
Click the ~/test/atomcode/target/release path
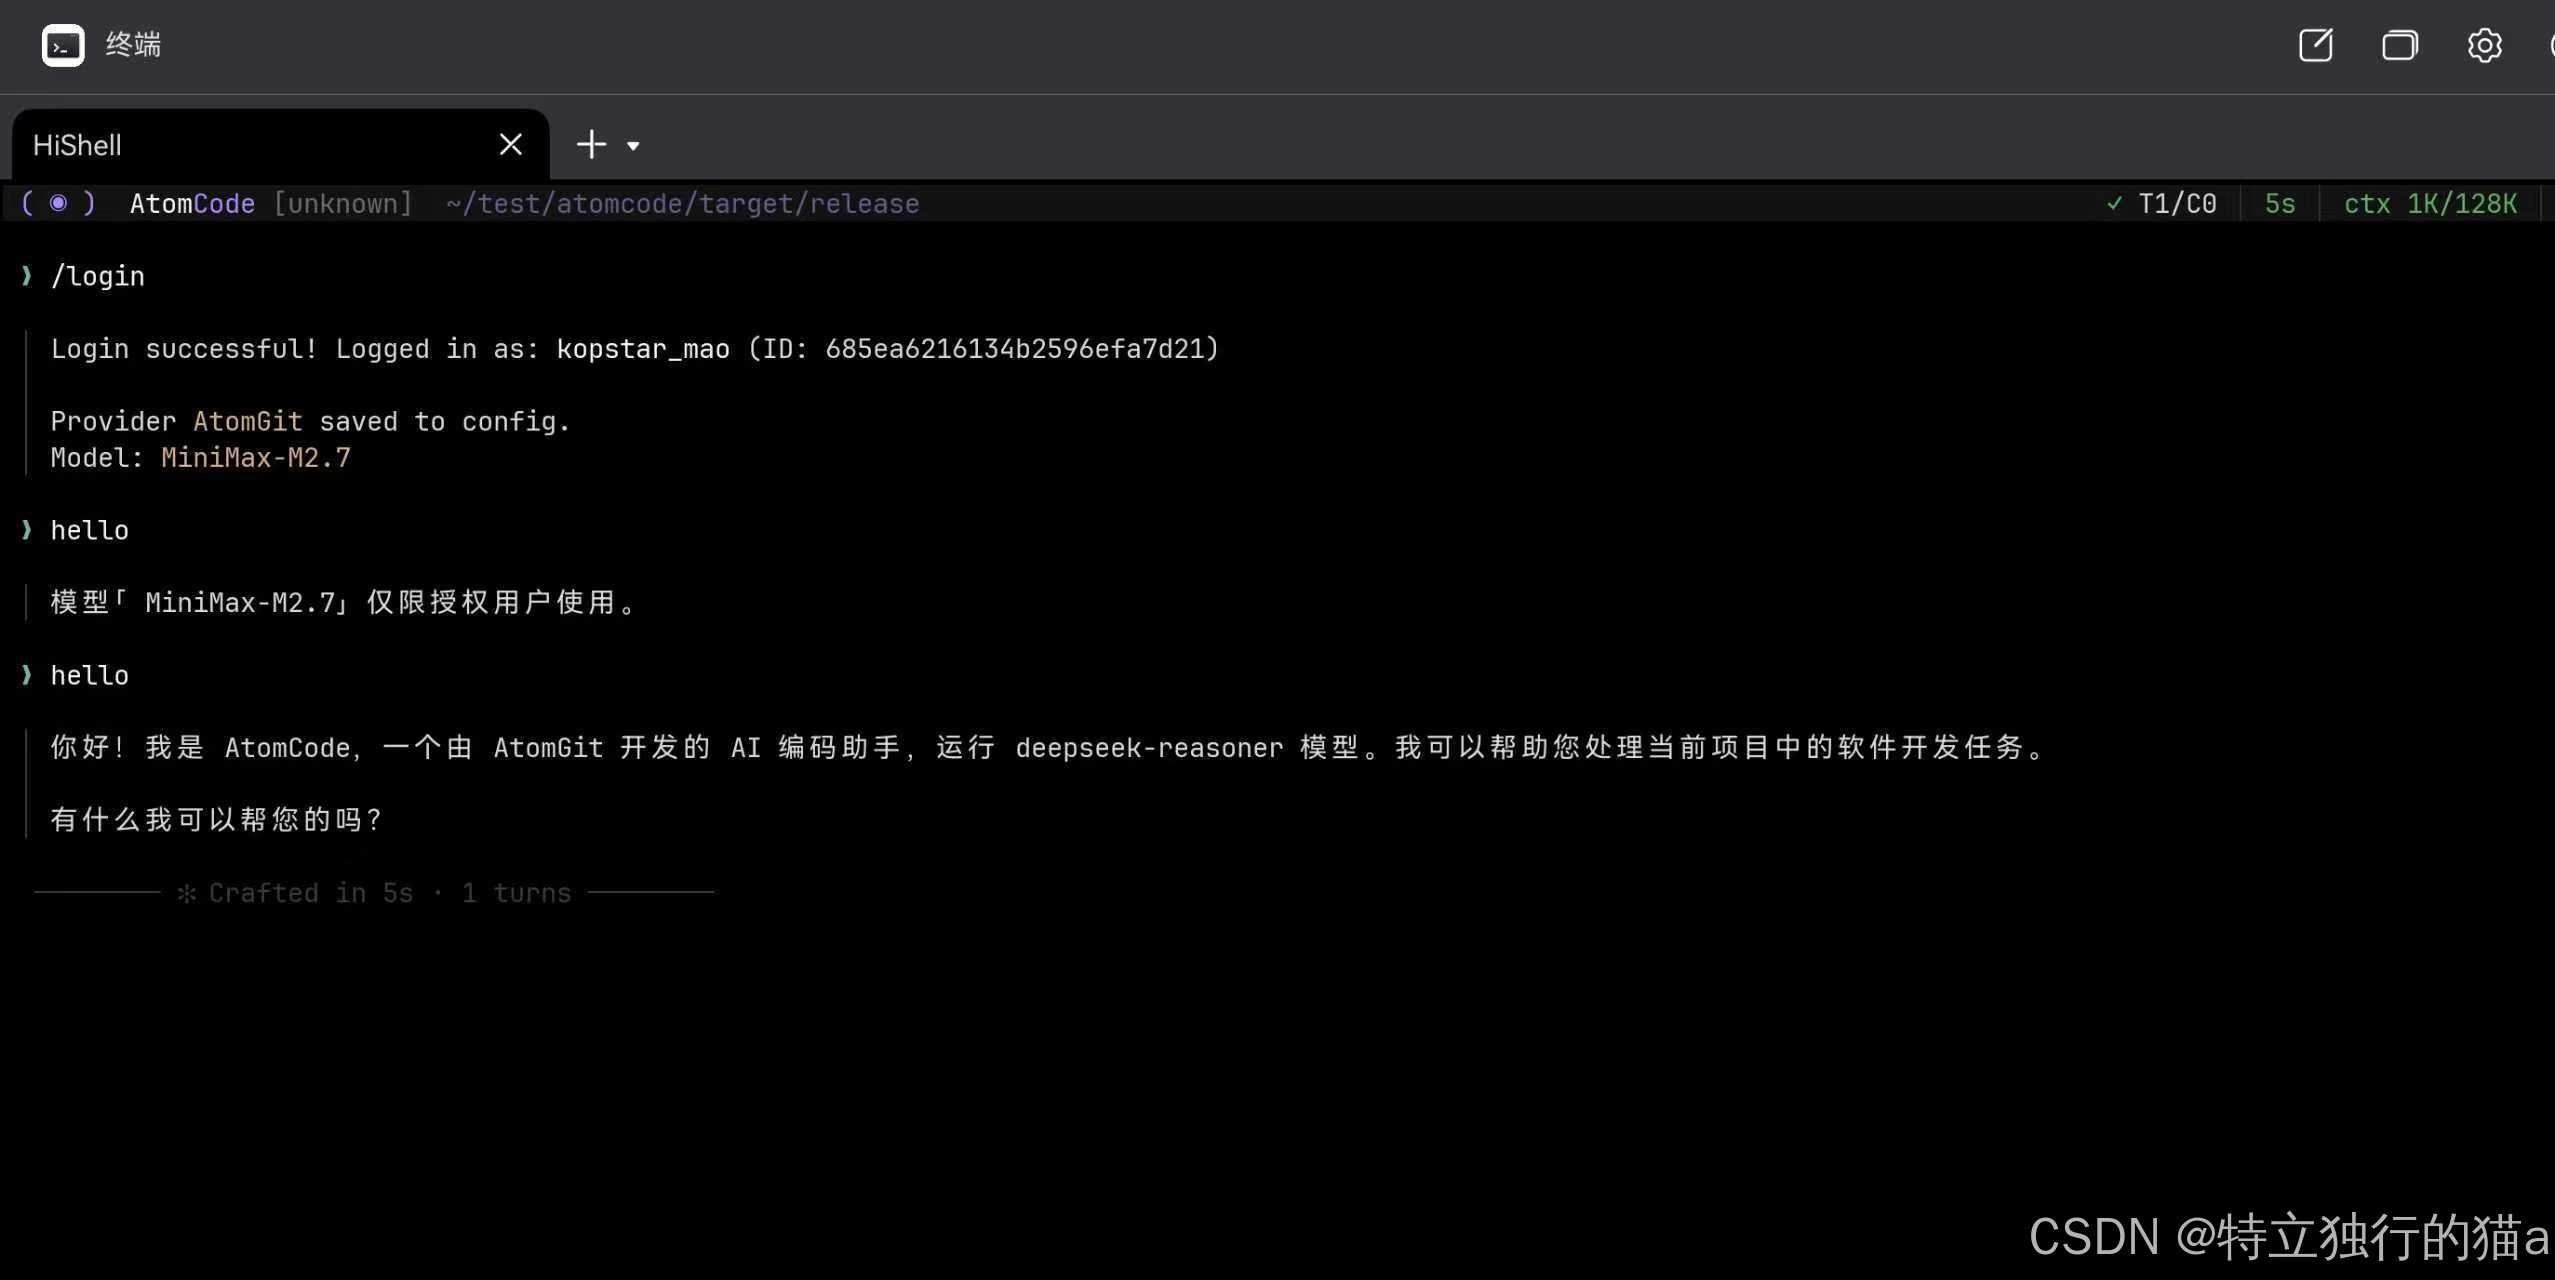pyautogui.click(x=682, y=204)
